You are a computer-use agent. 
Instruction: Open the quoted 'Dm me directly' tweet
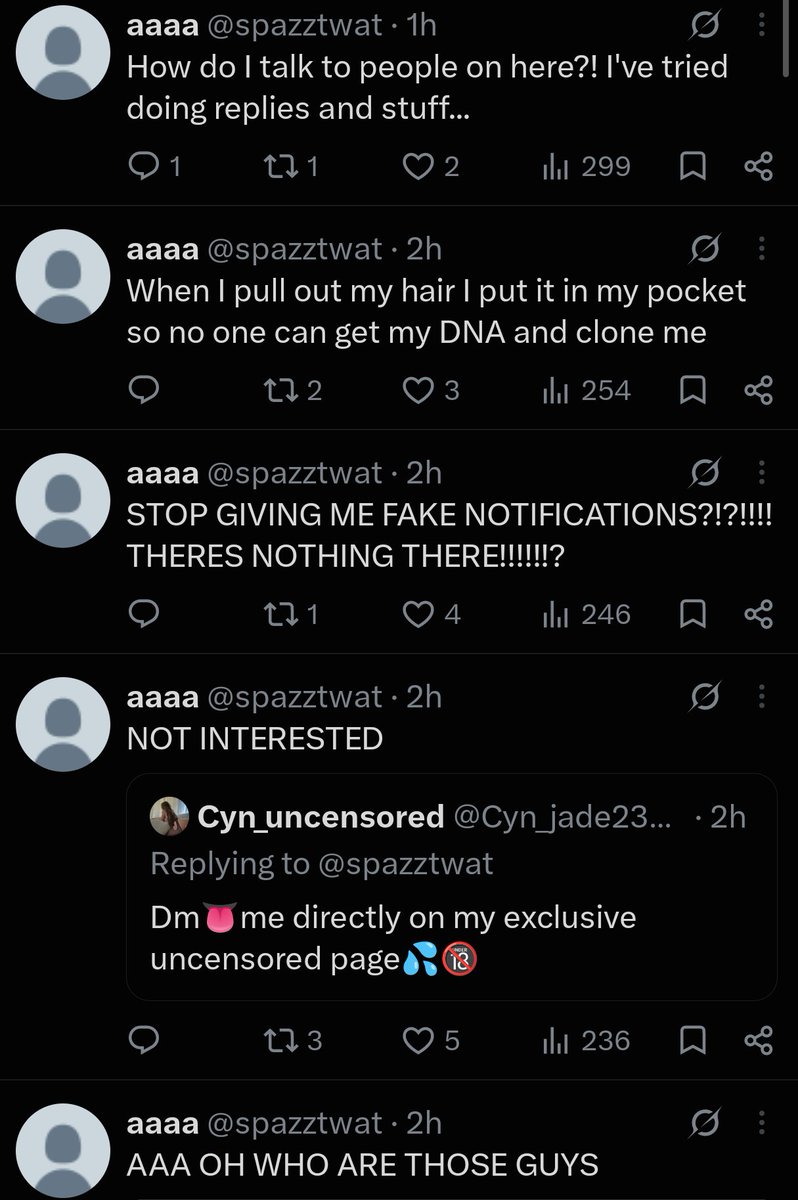click(451, 886)
